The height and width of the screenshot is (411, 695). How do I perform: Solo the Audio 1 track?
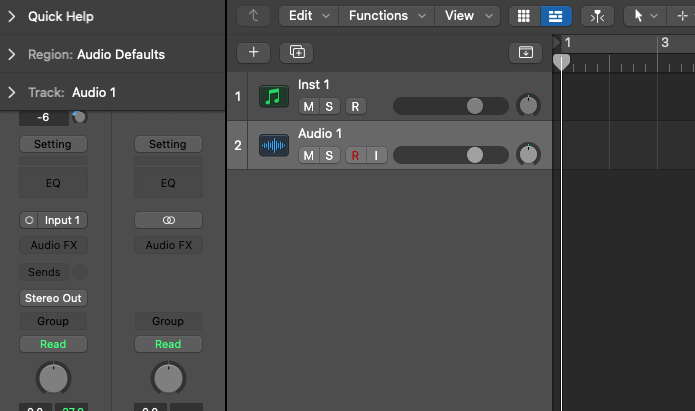(329, 155)
